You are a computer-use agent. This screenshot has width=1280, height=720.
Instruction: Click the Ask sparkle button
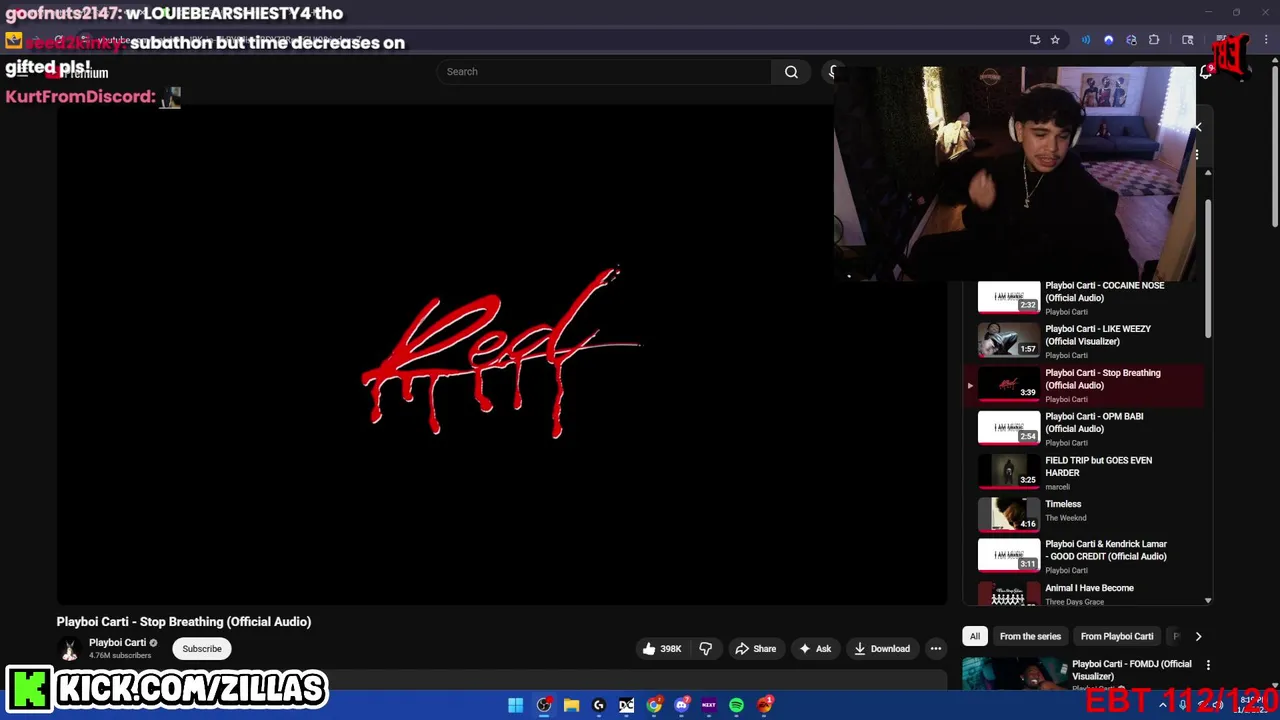[x=815, y=649]
